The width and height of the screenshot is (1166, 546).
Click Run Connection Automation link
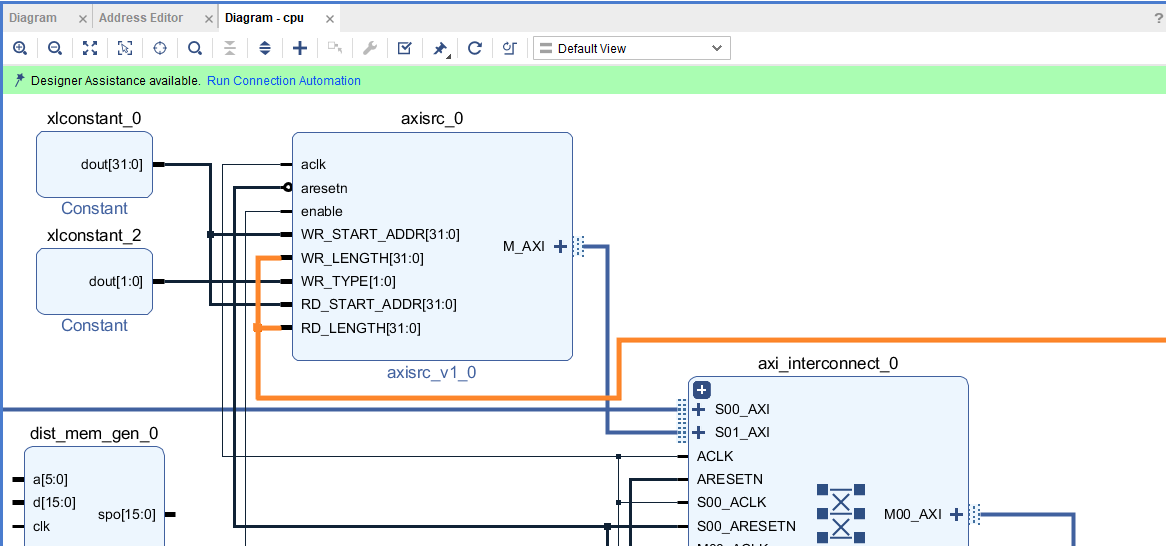pyautogui.click(x=283, y=81)
